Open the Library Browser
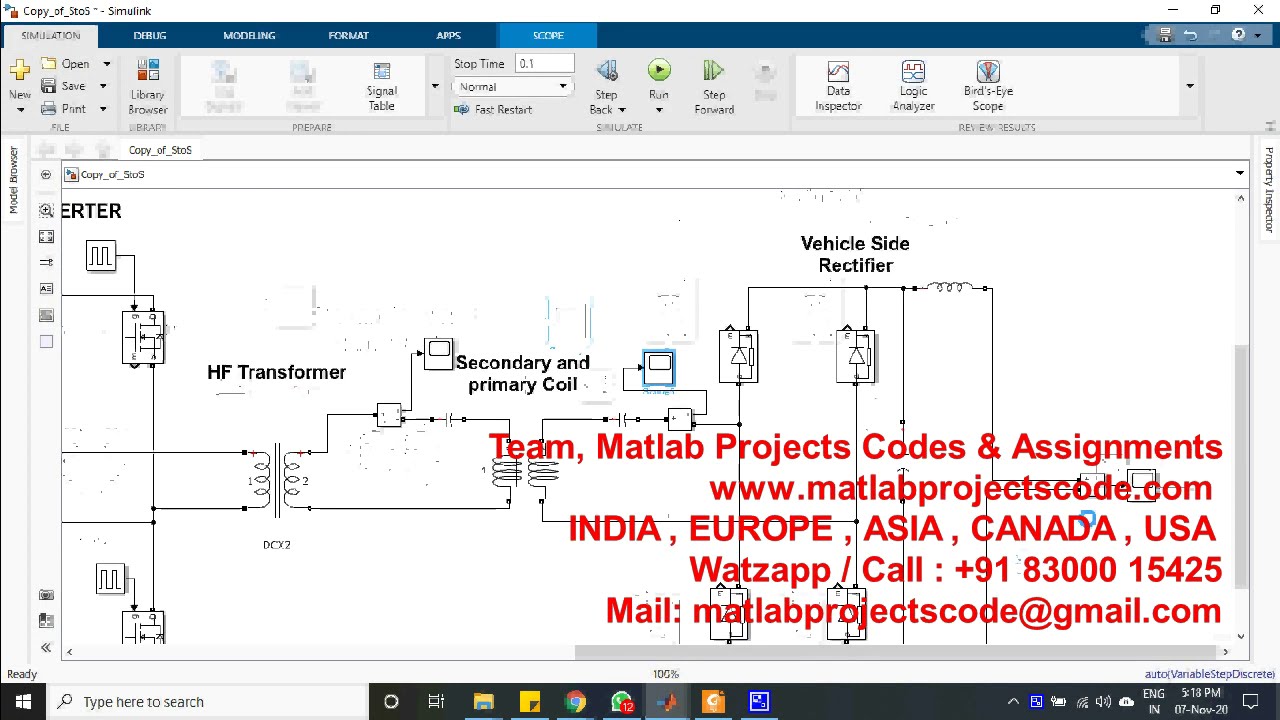Screen dimensions: 1280x720 pyautogui.click(x=148, y=86)
